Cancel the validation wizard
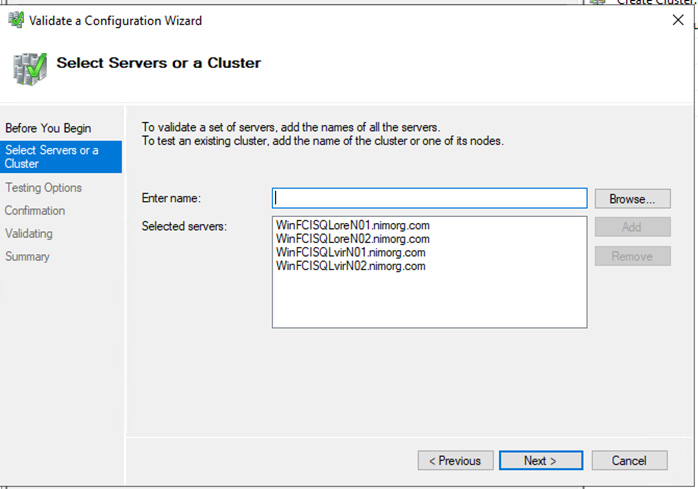698x489 pixels. pos(629,460)
